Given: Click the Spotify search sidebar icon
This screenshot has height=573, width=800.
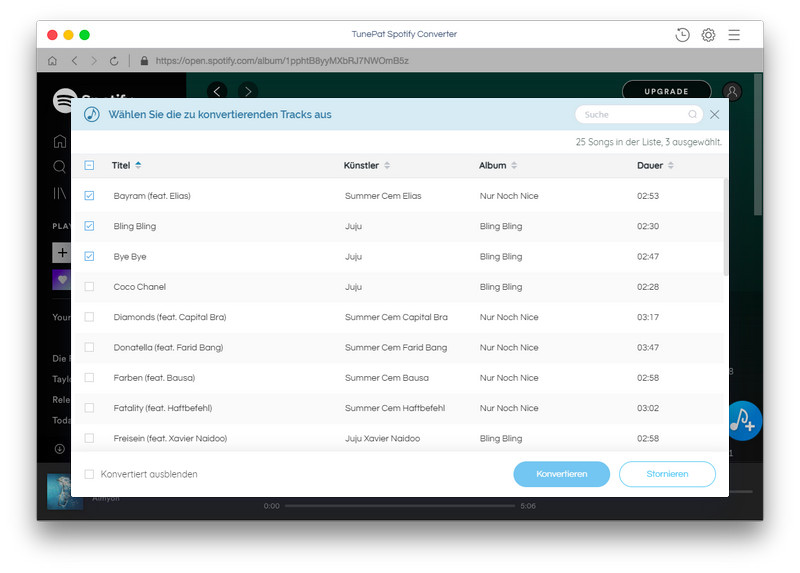Looking at the screenshot, I should (60, 167).
